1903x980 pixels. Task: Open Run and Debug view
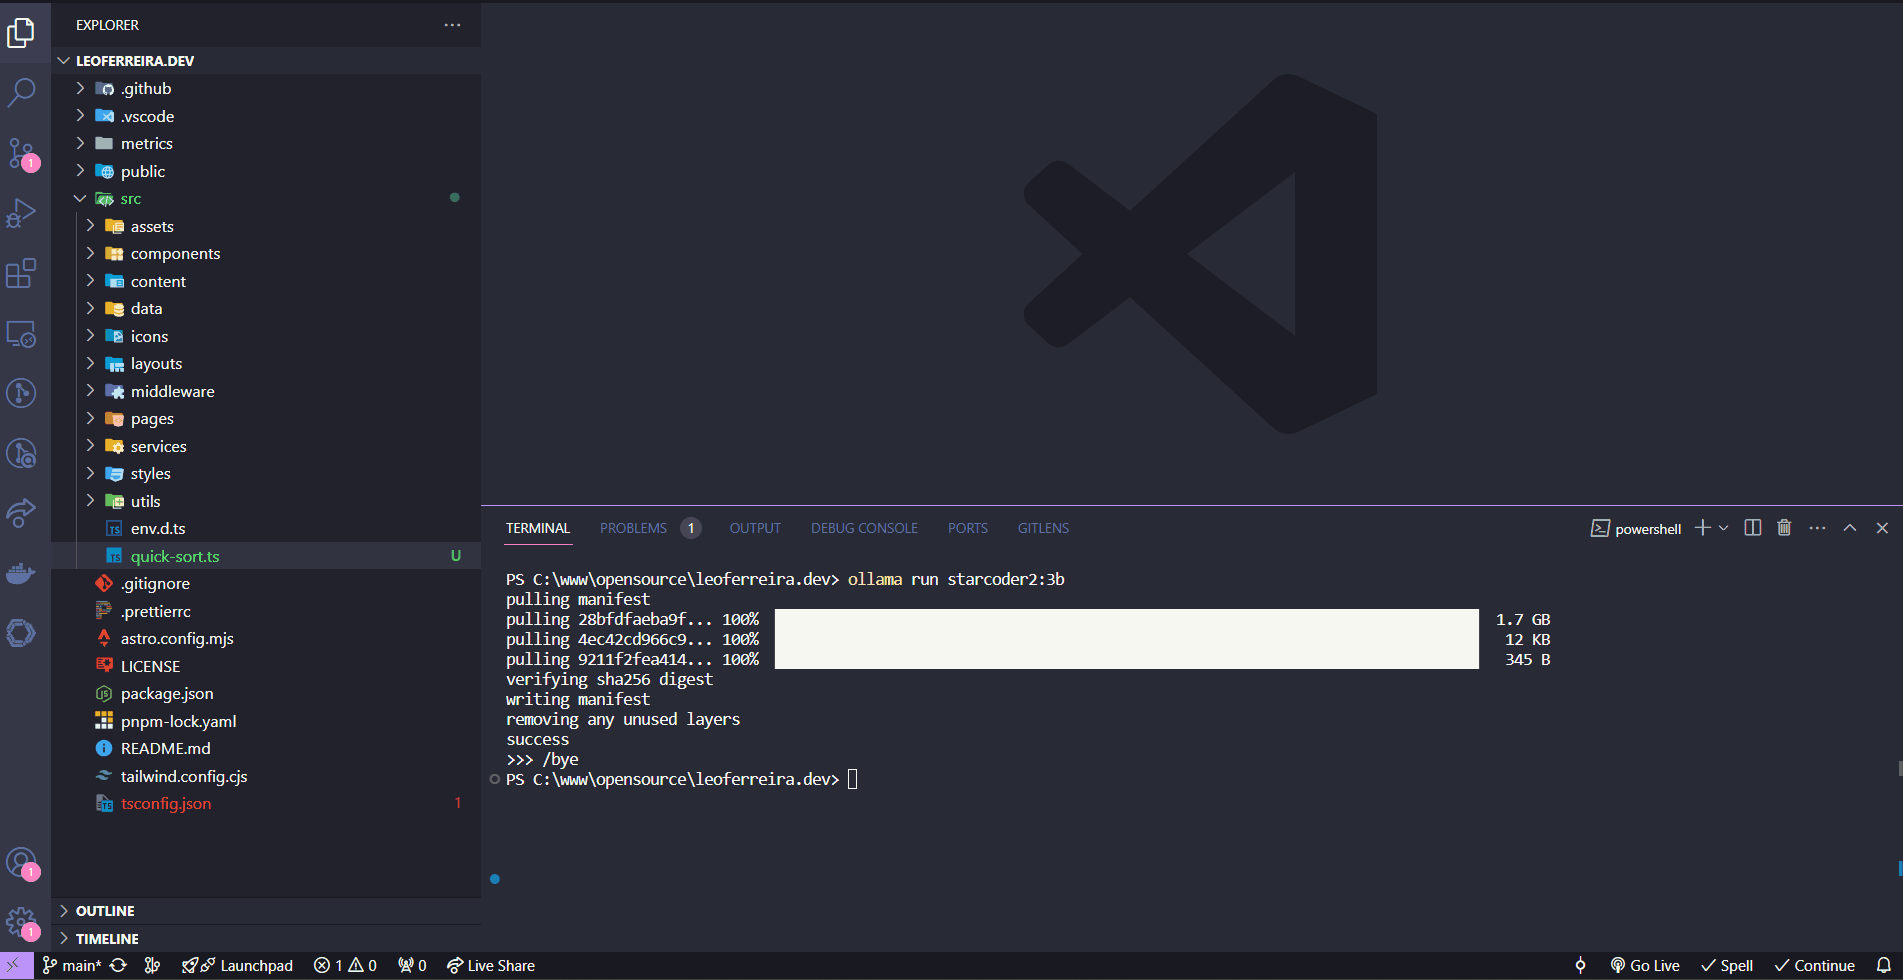coord(21,213)
